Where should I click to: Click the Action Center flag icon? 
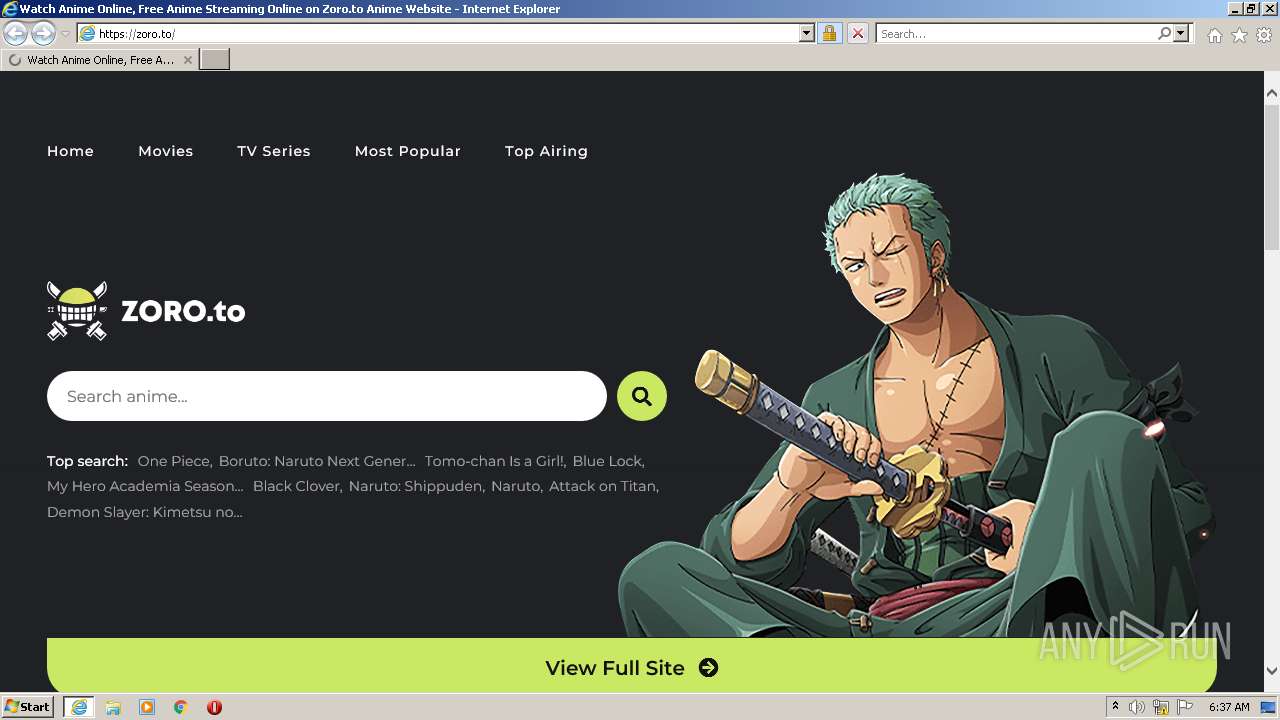coord(1183,707)
